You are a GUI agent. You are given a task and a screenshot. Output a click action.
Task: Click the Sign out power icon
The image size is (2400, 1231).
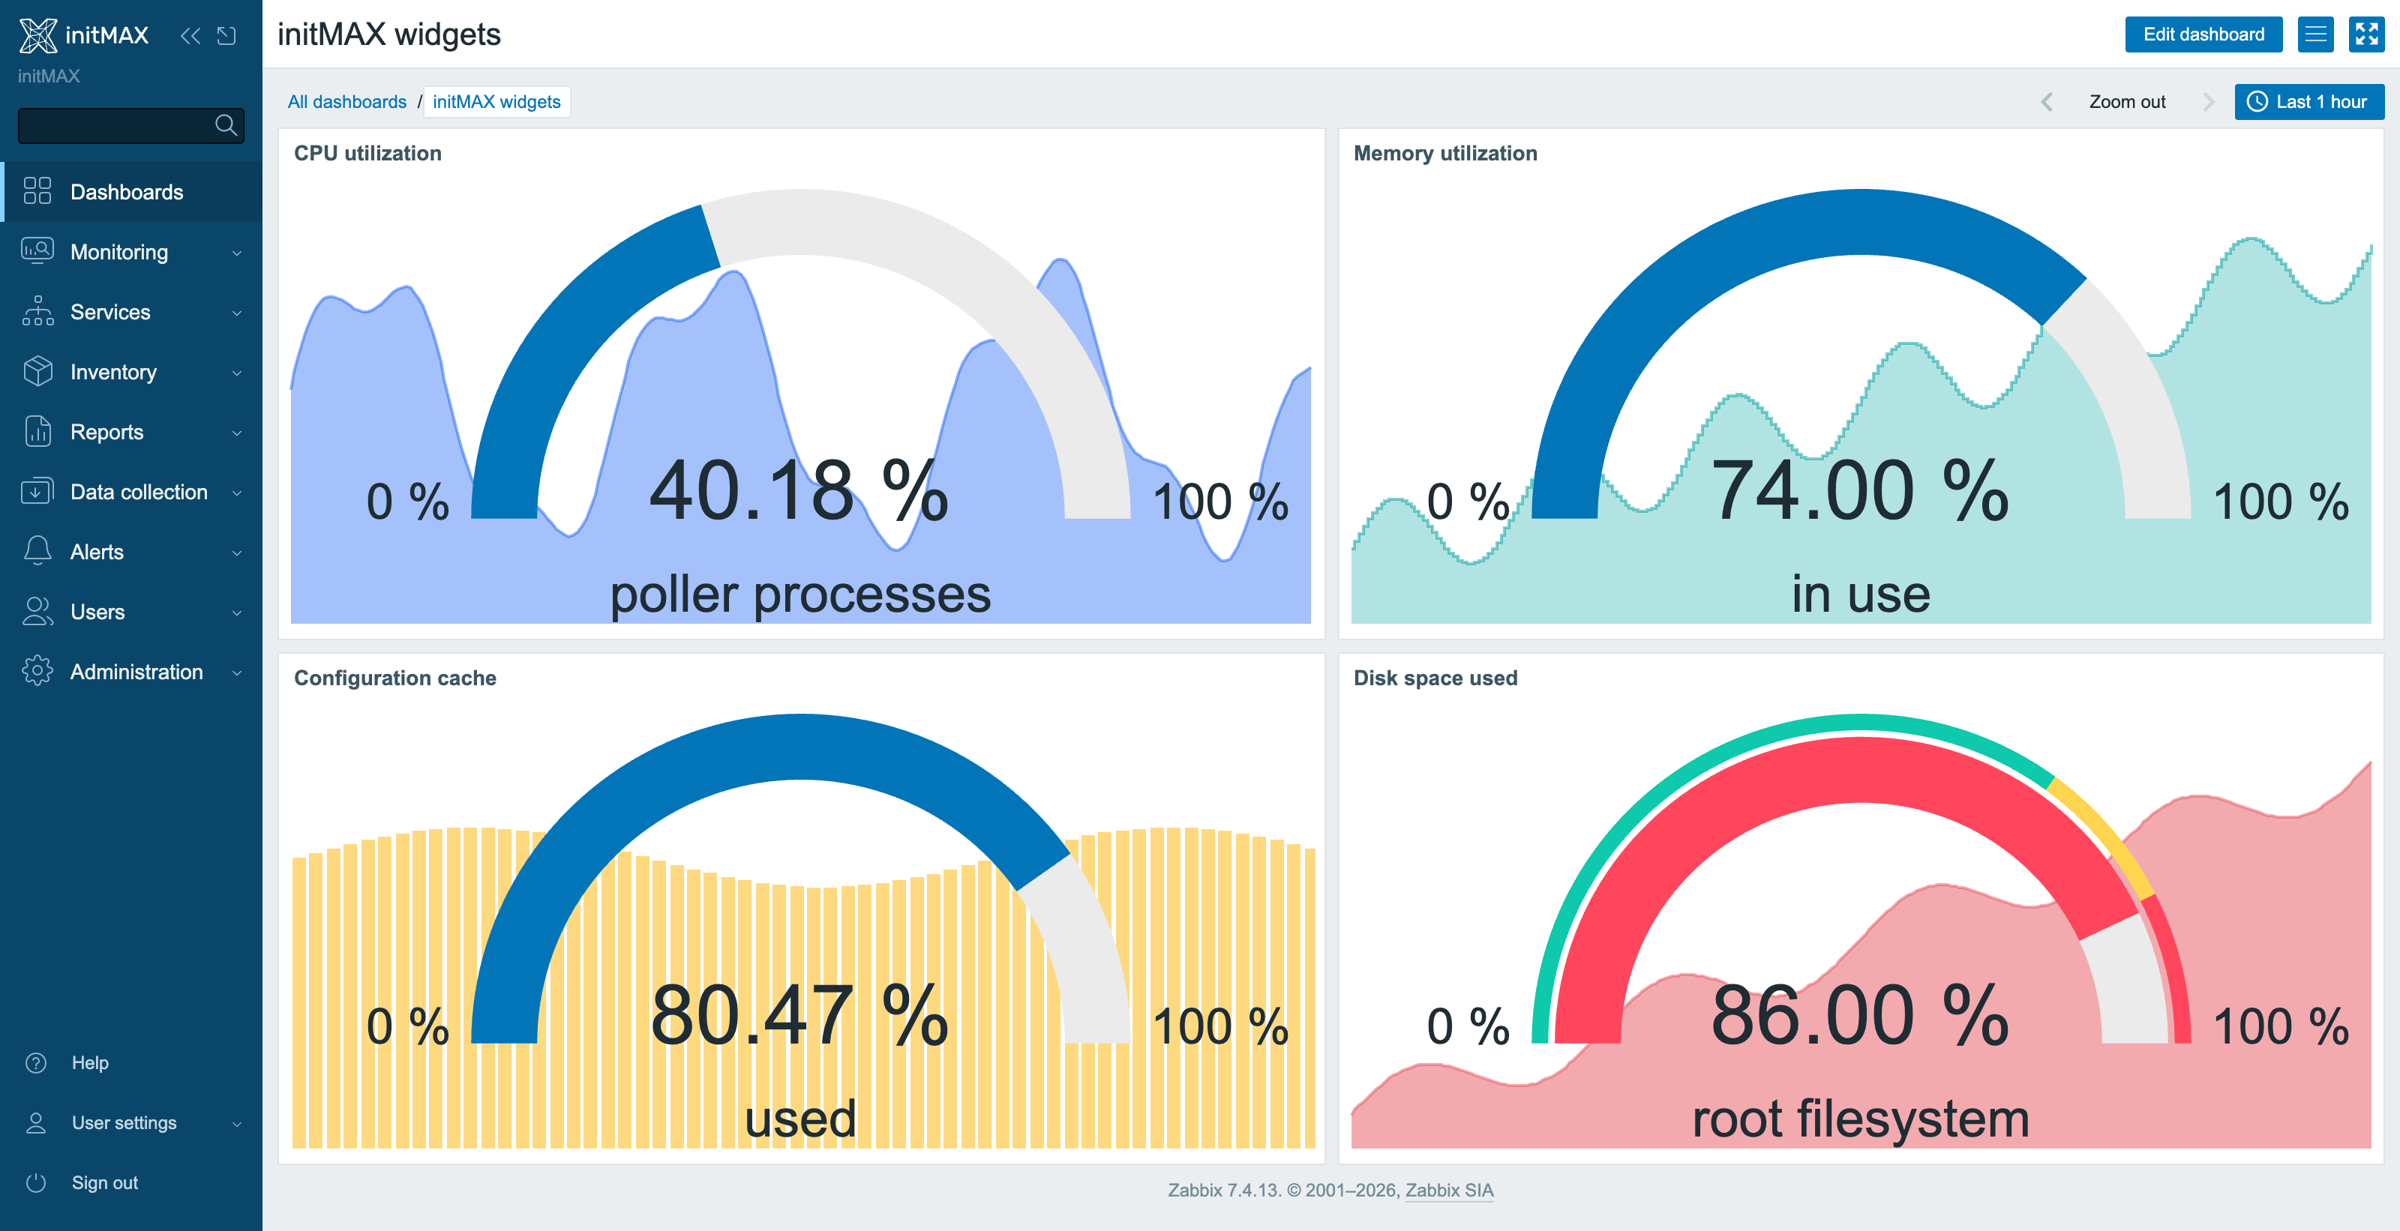point(36,1183)
